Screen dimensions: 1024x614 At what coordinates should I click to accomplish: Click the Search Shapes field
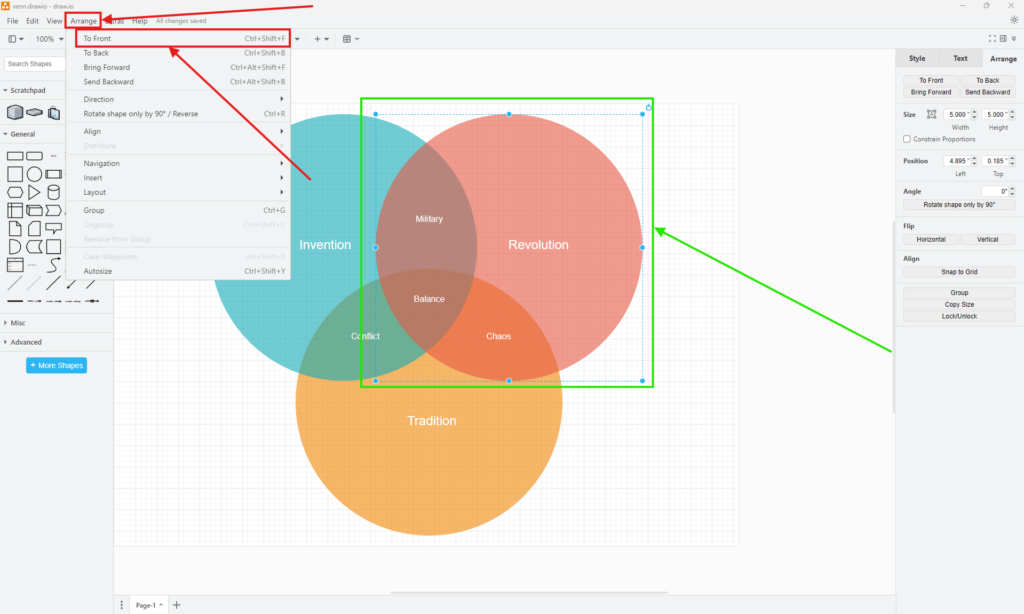tap(35, 64)
